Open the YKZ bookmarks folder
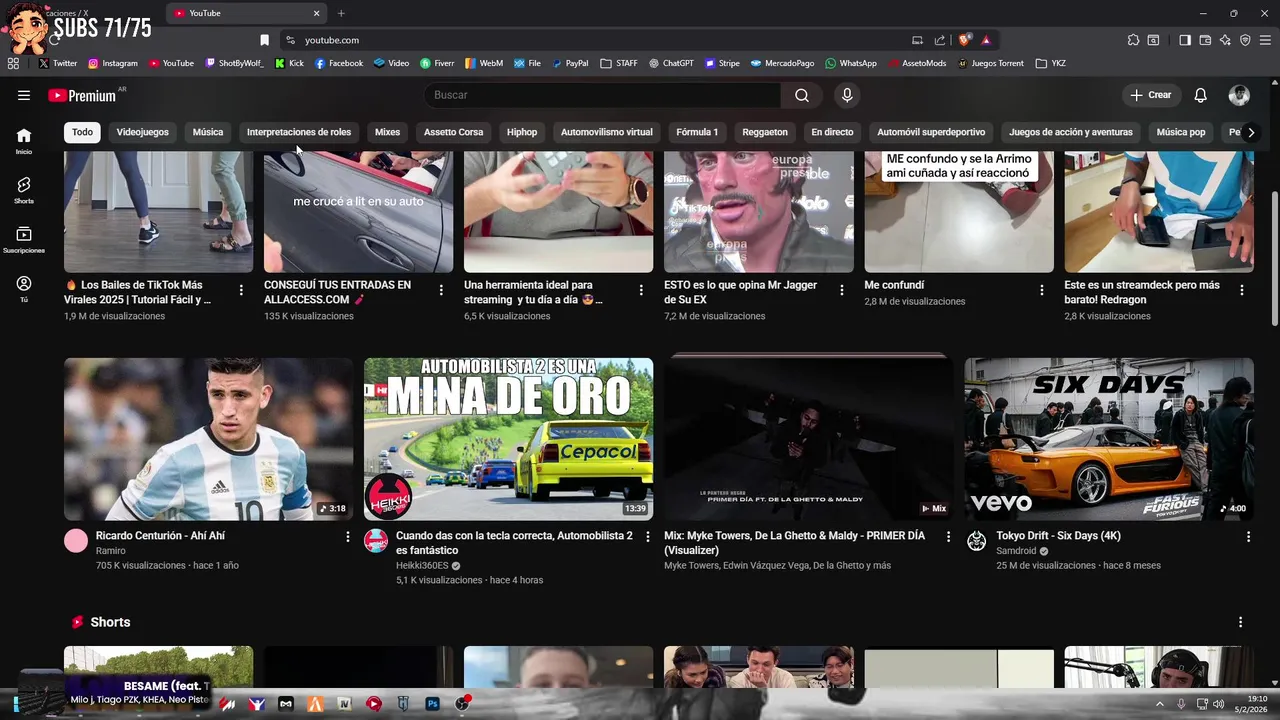Viewport: 1280px width, 720px height. pyautogui.click(x=1050, y=63)
